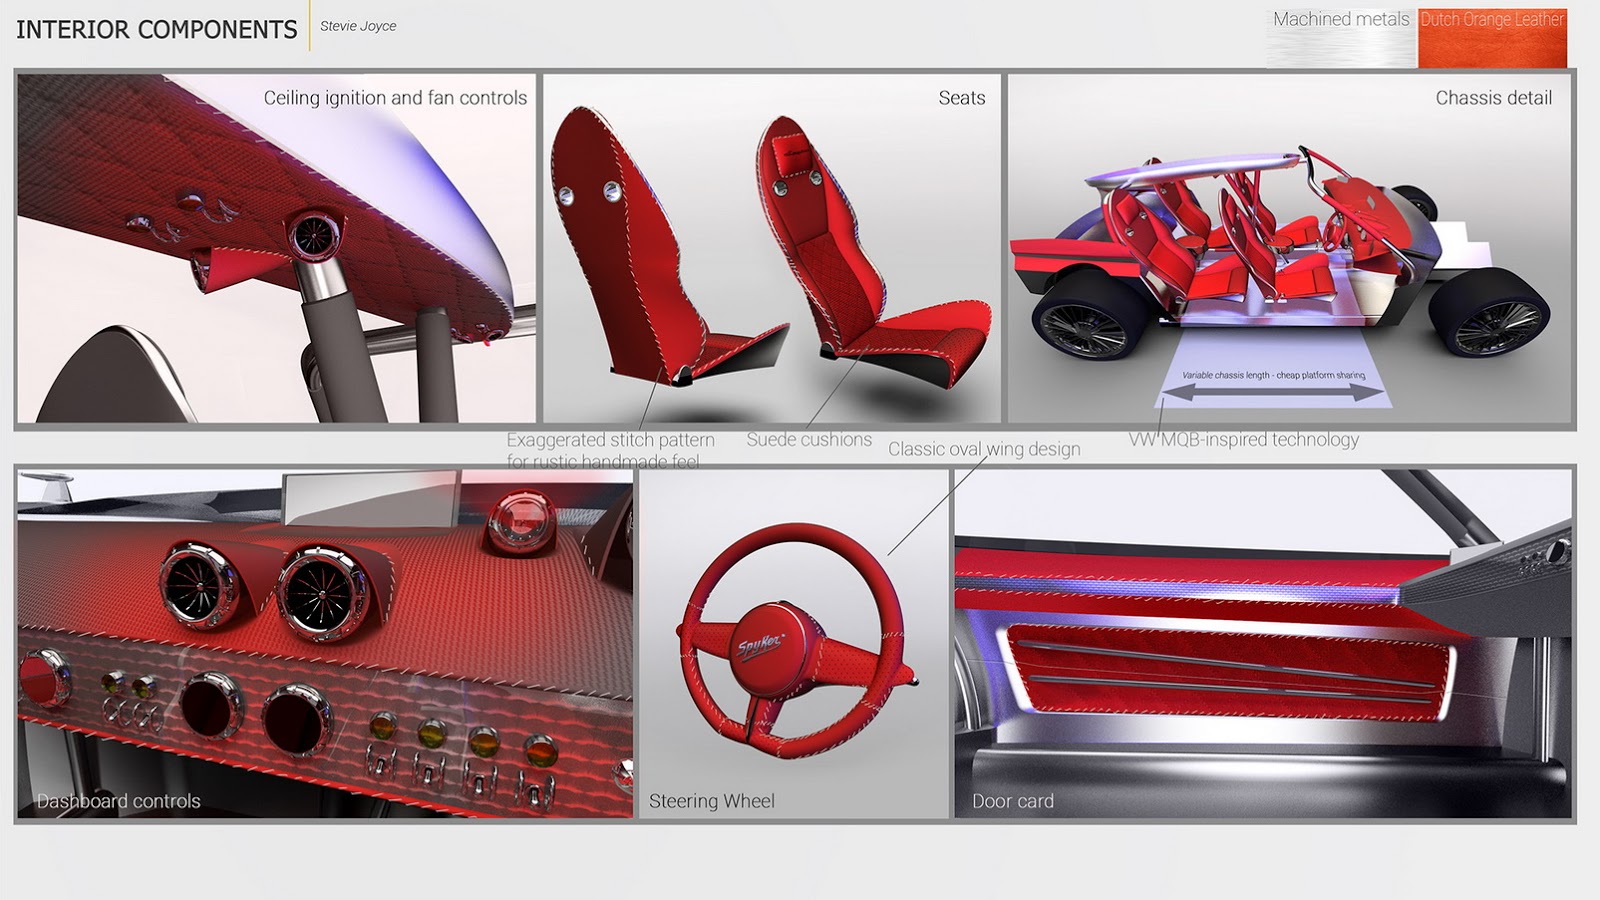Open the Seats render panel
1600x900 pixels.
click(x=771, y=250)
